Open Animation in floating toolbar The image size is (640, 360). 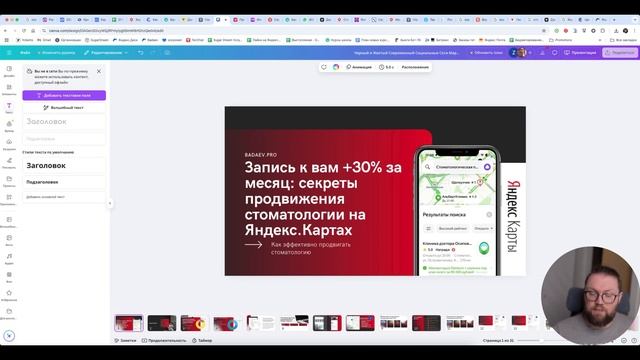click(x=359, y=67)
